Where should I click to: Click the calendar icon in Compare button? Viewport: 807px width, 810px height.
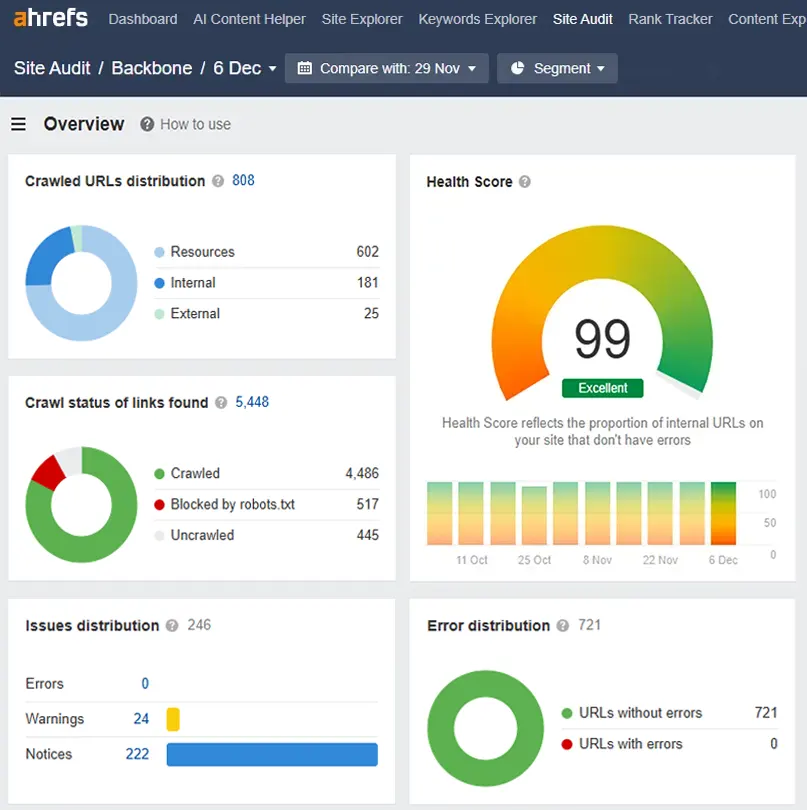(305, 68)
